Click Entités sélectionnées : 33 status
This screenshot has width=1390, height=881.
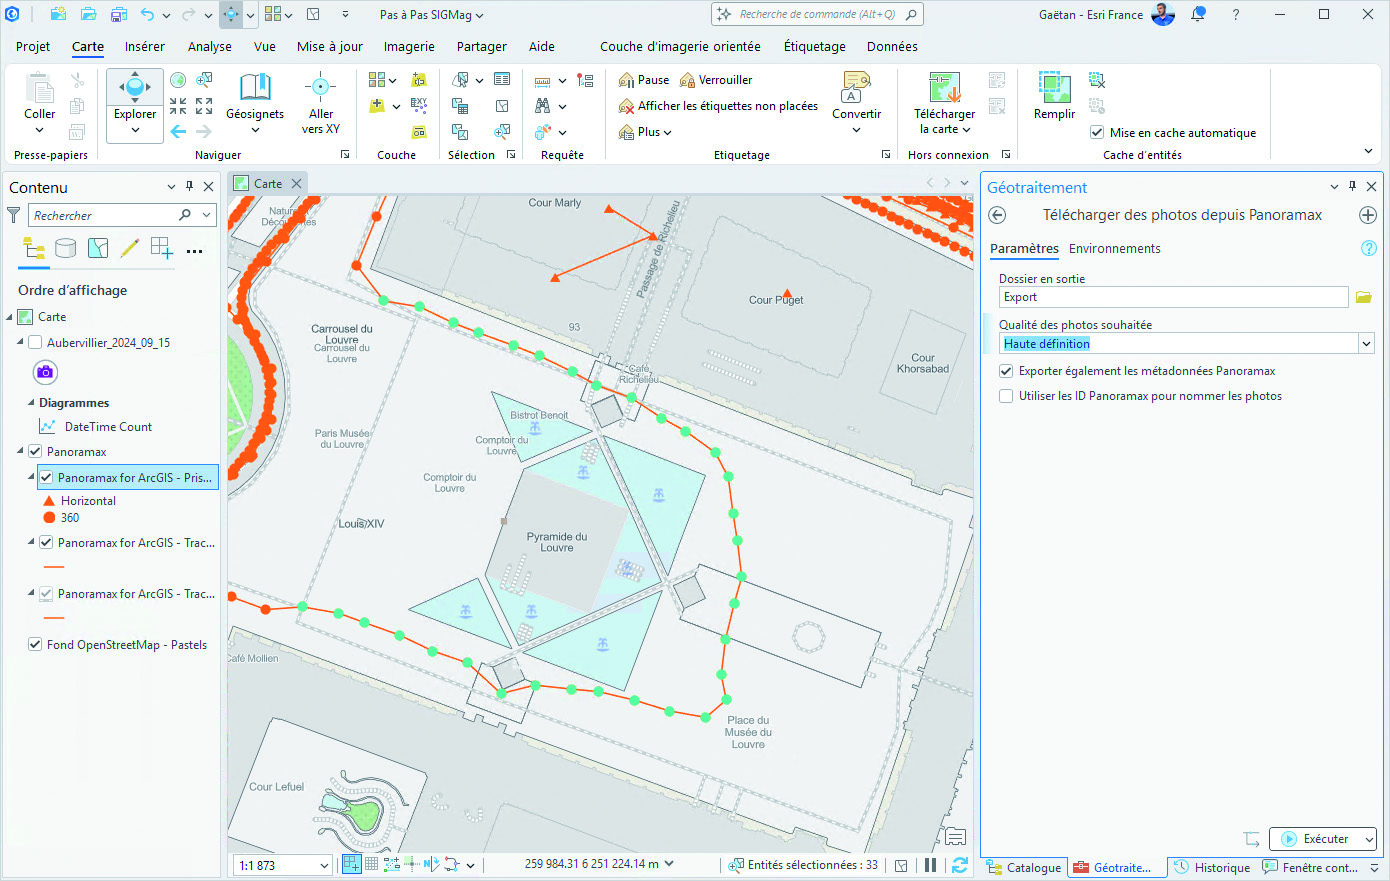coord(803,865)
